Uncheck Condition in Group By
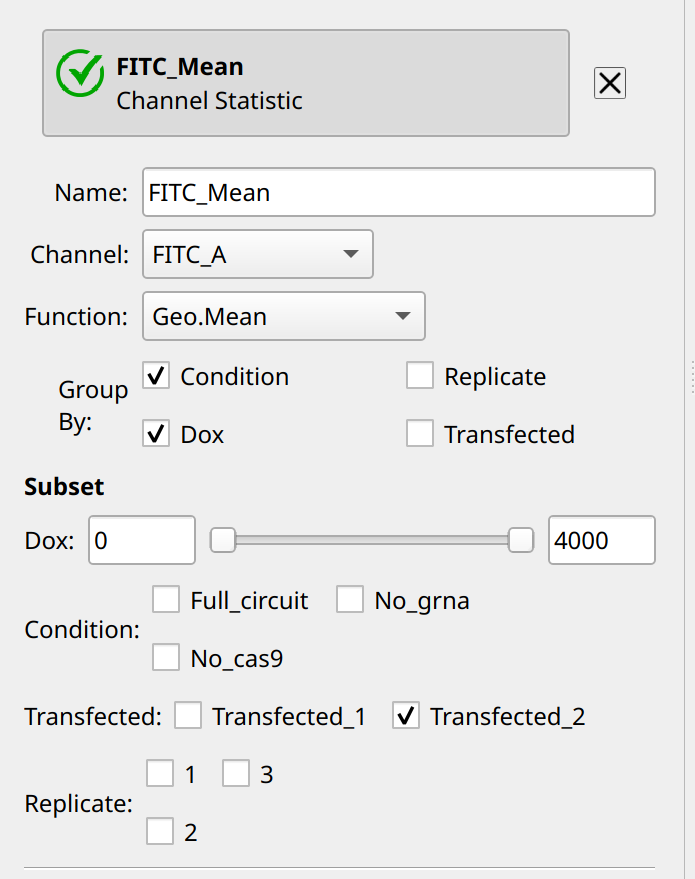Screen dimensions: 695x879 [x=156, y=376]
